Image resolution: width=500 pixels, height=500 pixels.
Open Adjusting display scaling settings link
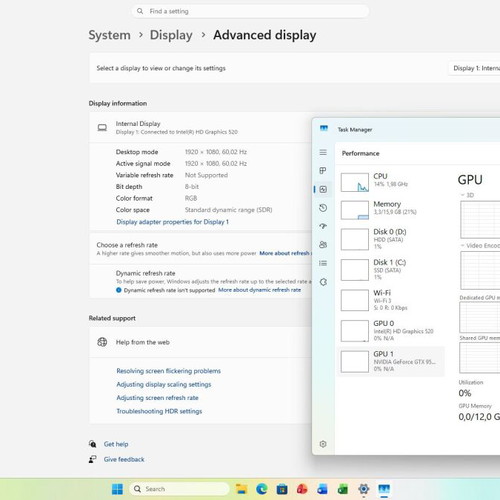click(164, 384)
